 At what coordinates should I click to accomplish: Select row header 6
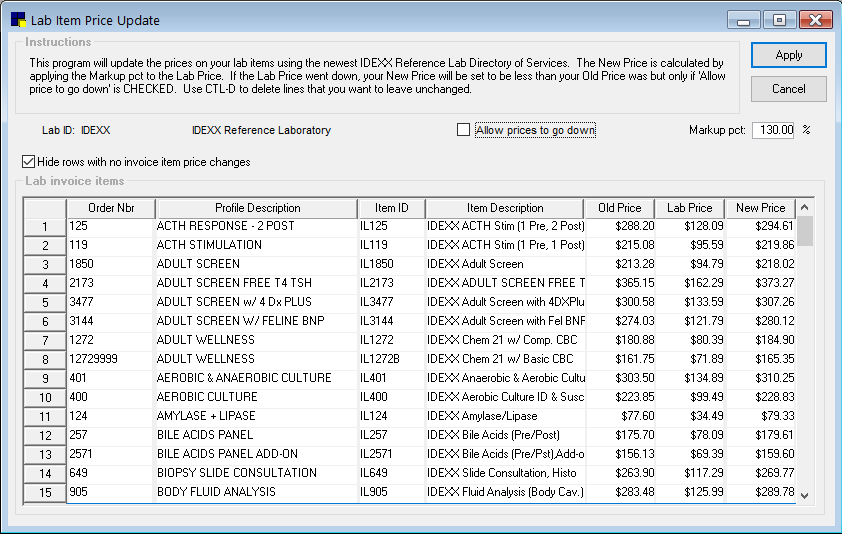pos(45,322)
